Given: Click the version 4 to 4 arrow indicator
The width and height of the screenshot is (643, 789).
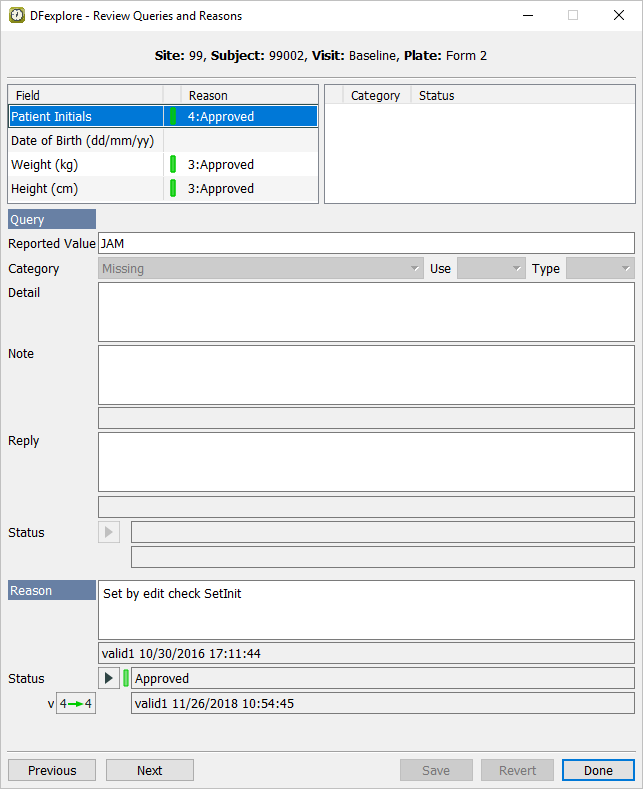Looking at the screenshot, I should 75,704.
